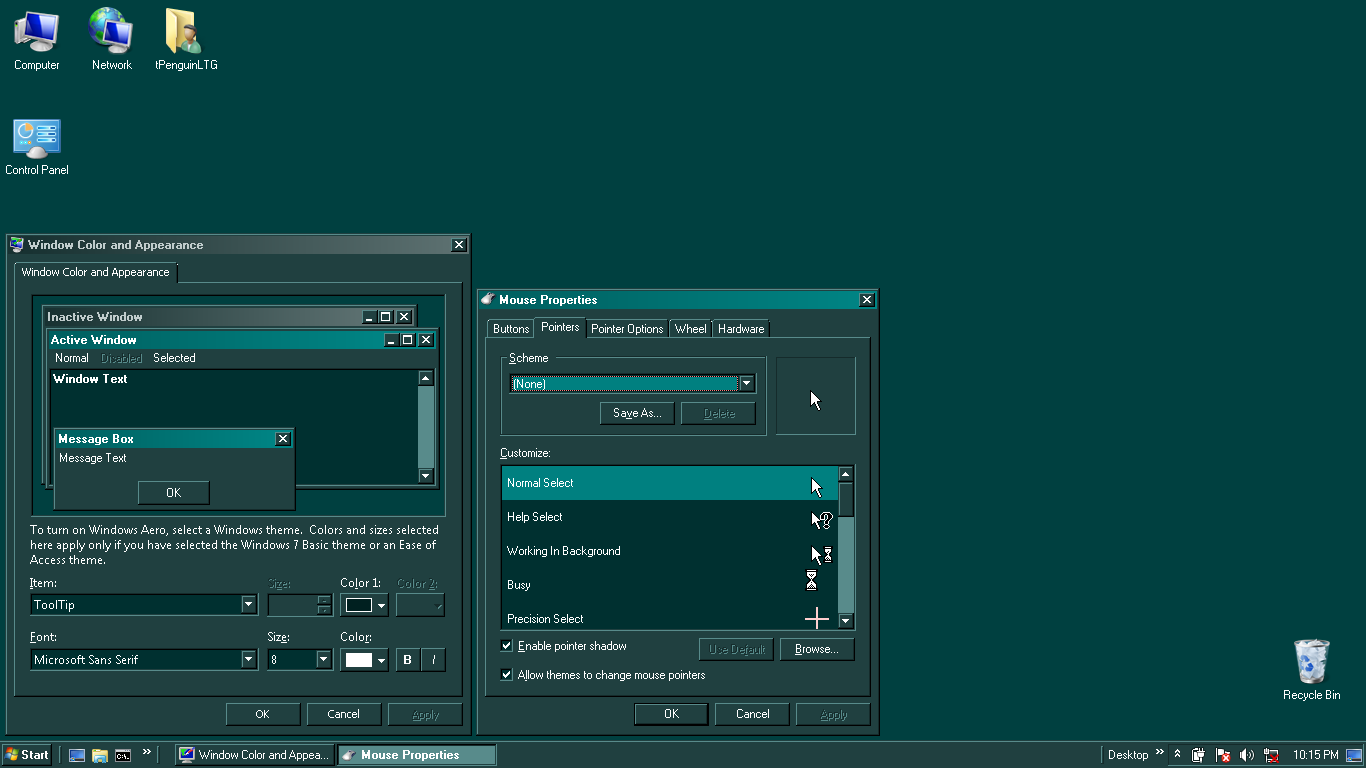Open the pointer Scheme dropdown
The width and height of the screenshot is (1366, 768).
(x=747, y=383)
